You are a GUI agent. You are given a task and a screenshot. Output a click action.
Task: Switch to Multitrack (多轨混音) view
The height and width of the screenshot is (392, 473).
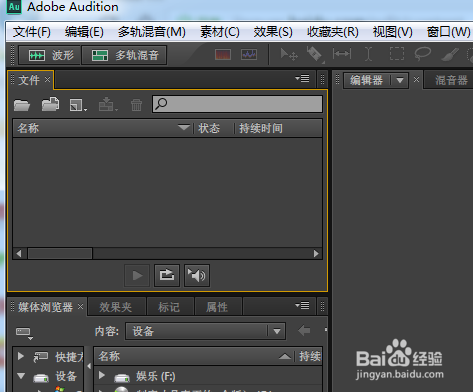124,55
